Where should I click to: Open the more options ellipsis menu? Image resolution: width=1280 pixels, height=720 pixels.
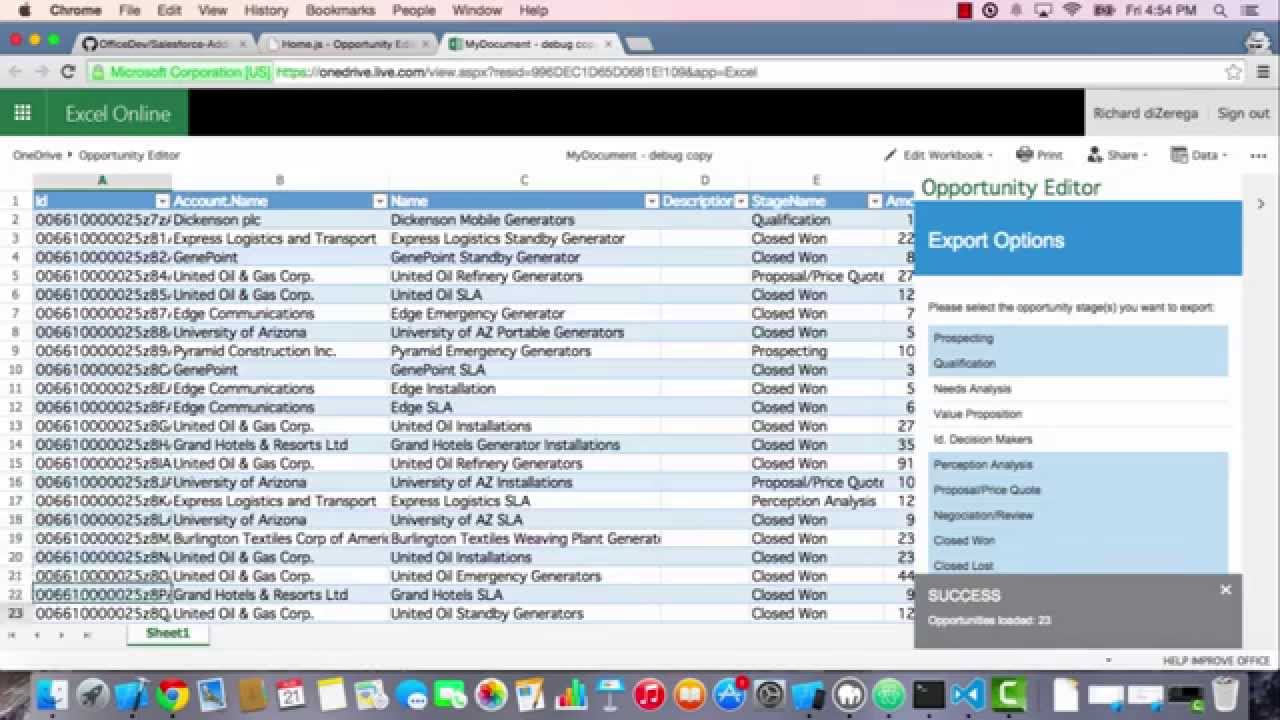click(1258, 155)
